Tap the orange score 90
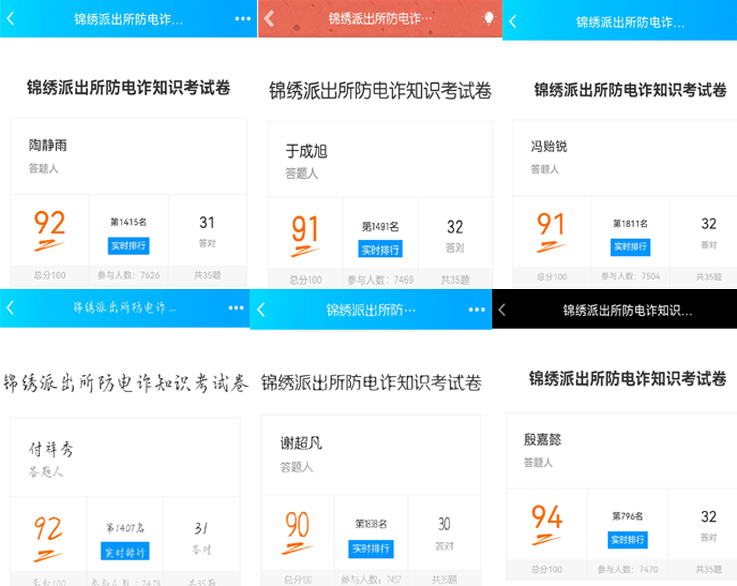737x586 pixels. 297,525
